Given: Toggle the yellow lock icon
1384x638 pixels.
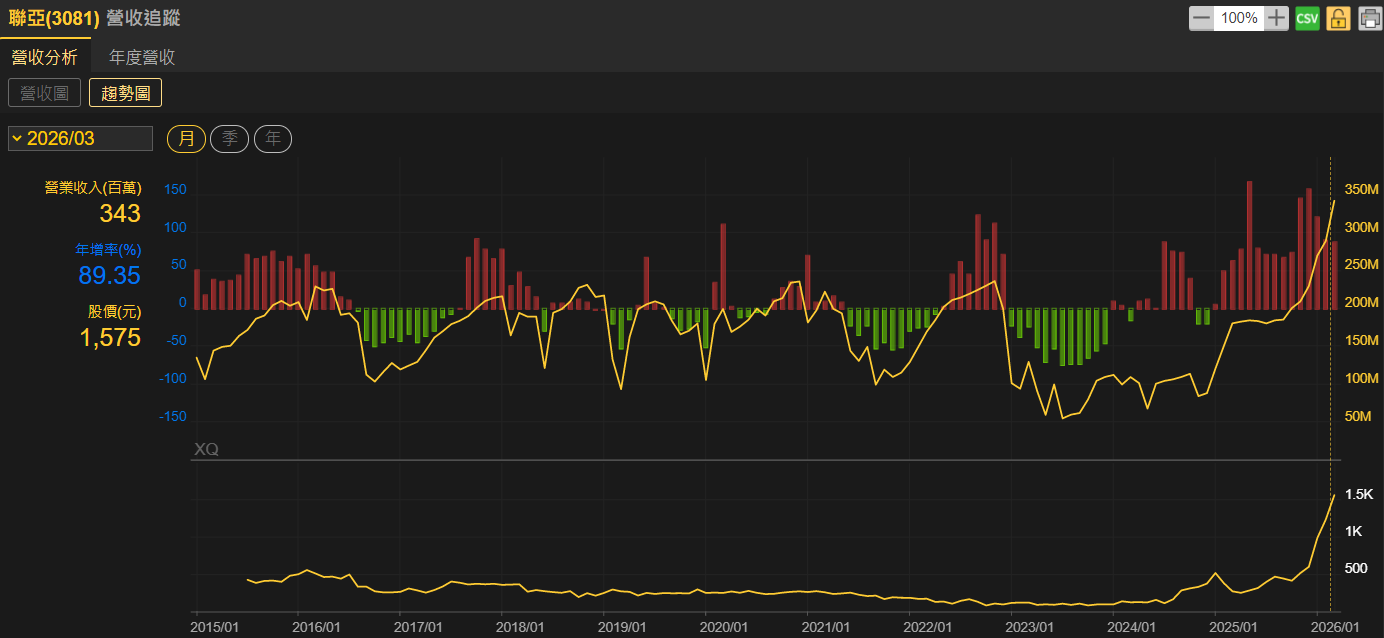Looking at the screenshot, I should coord(1339,18).
